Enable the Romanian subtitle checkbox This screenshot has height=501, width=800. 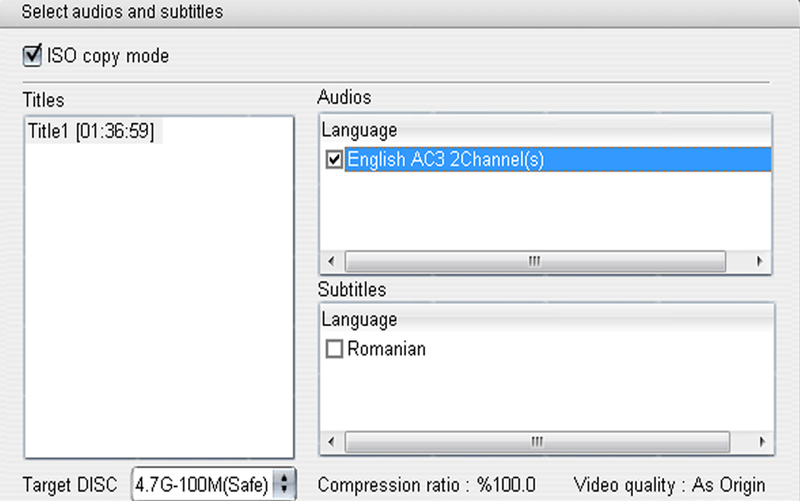[x=334, y=349]
